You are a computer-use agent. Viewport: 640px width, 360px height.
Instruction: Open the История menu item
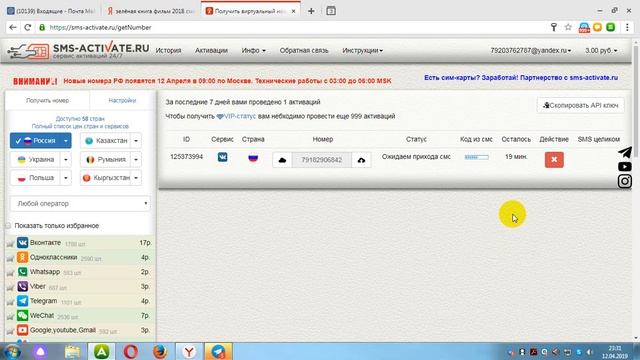(168, 50)
